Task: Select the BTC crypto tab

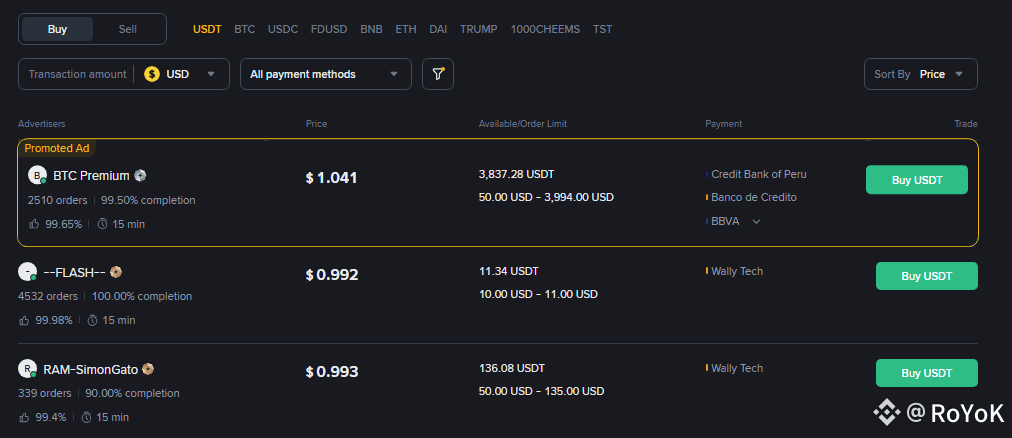Action: tap(245, 29)
